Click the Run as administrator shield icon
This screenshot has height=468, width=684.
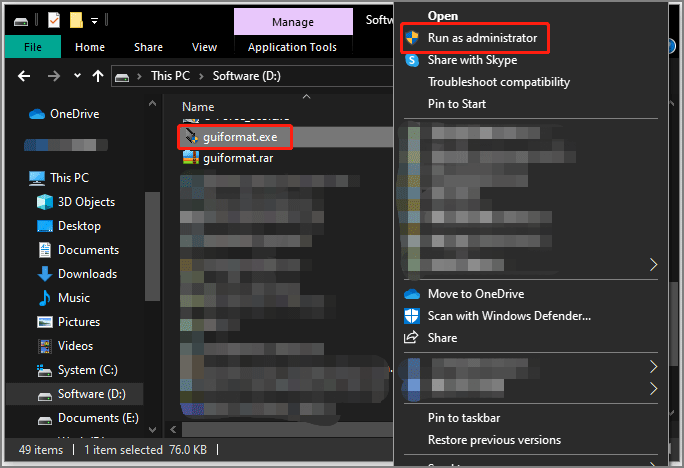pyautogui.click(x=412, y=38)
